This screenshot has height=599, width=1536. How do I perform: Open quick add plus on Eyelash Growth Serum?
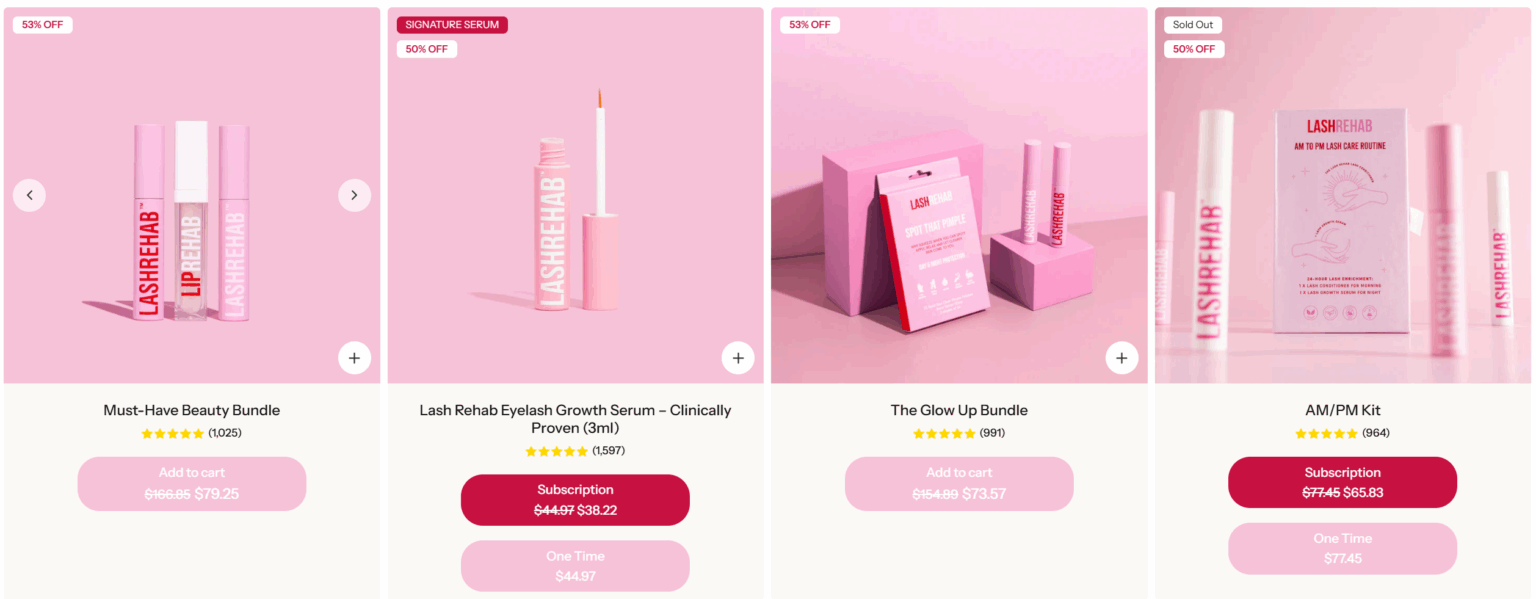coord(738,358)
